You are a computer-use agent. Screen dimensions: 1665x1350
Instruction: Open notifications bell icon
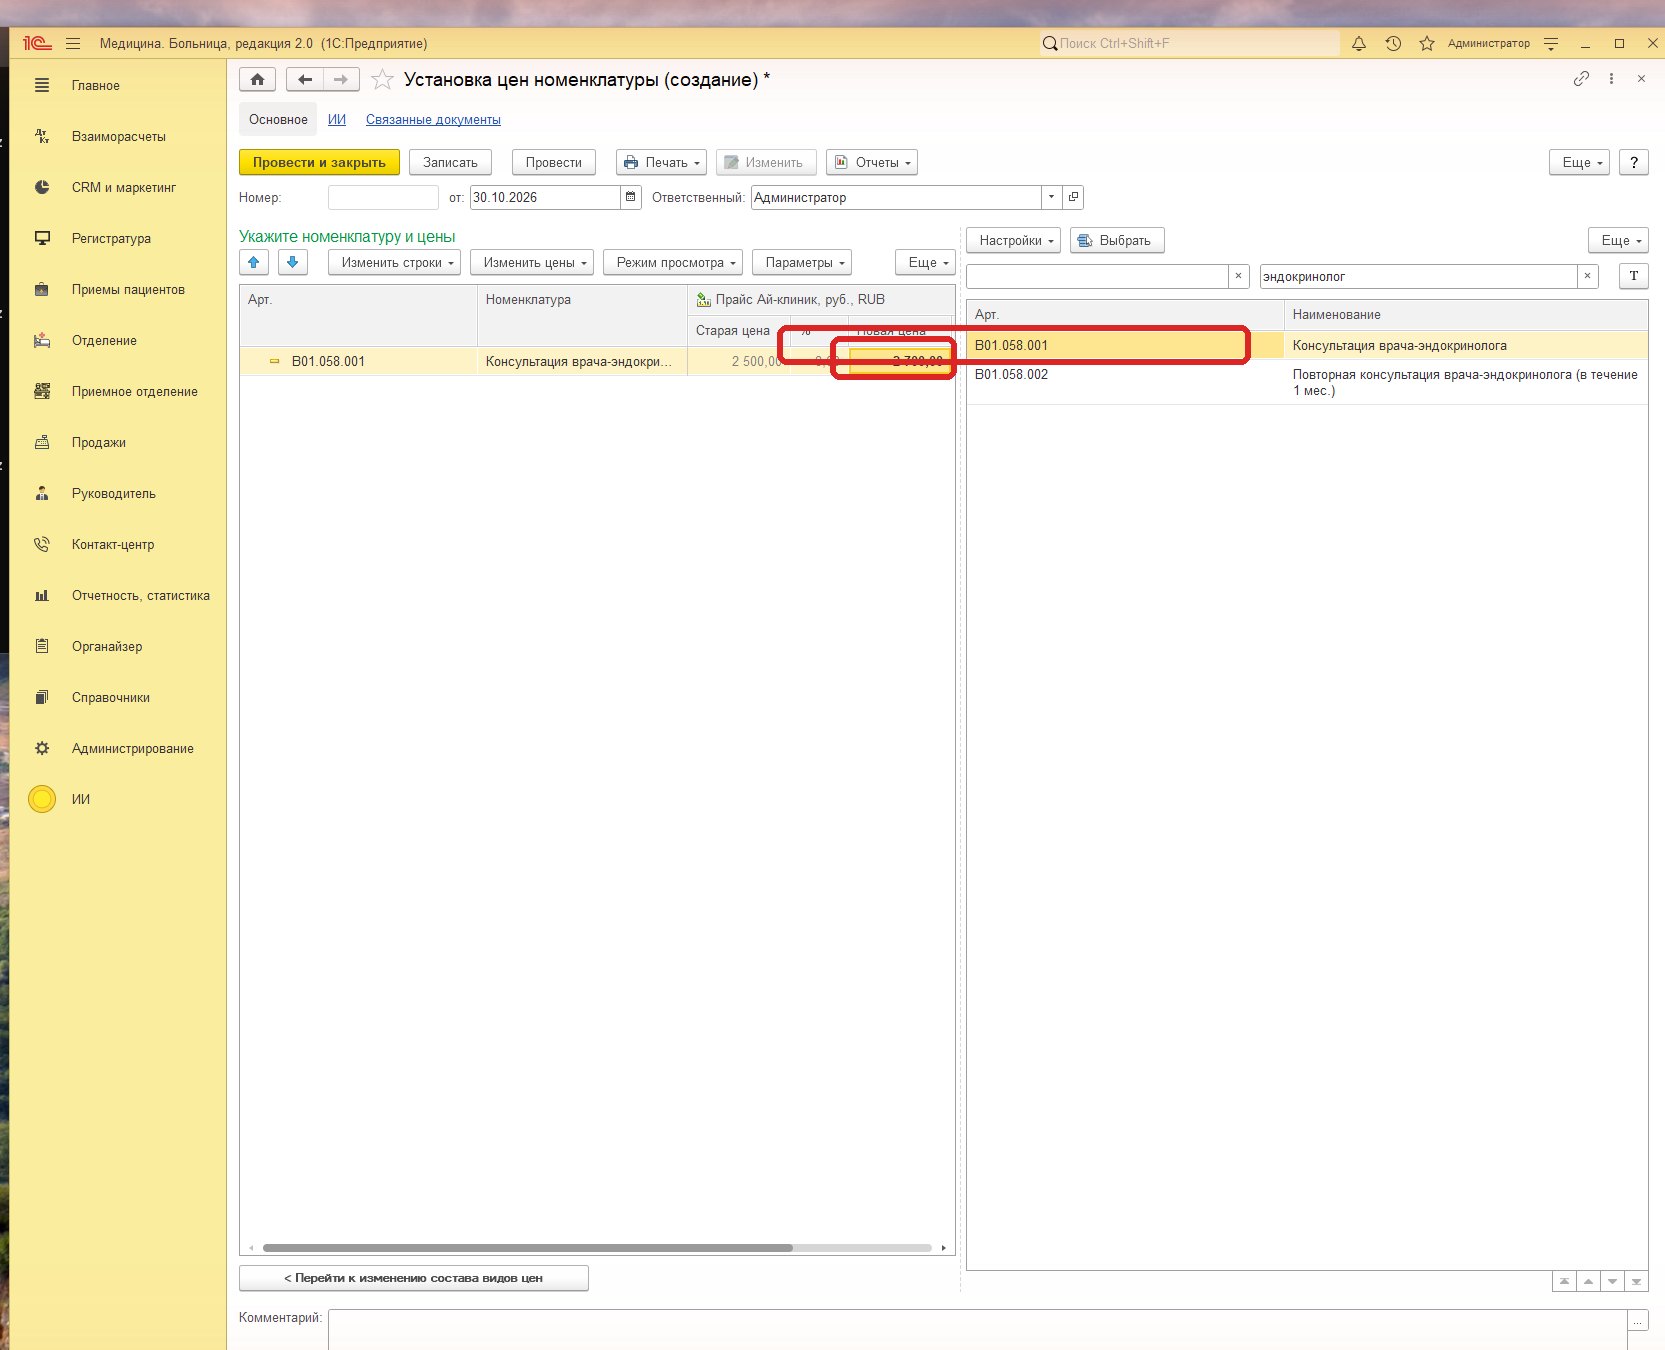[1359, 43]
